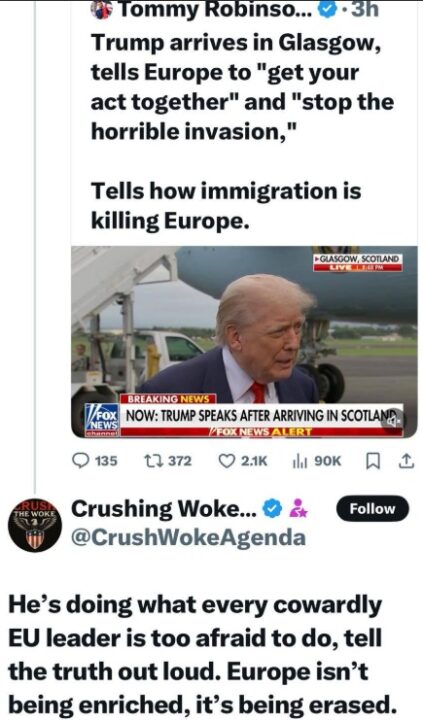Open the Crushing Woke profile avatar

tap(35, 524)
